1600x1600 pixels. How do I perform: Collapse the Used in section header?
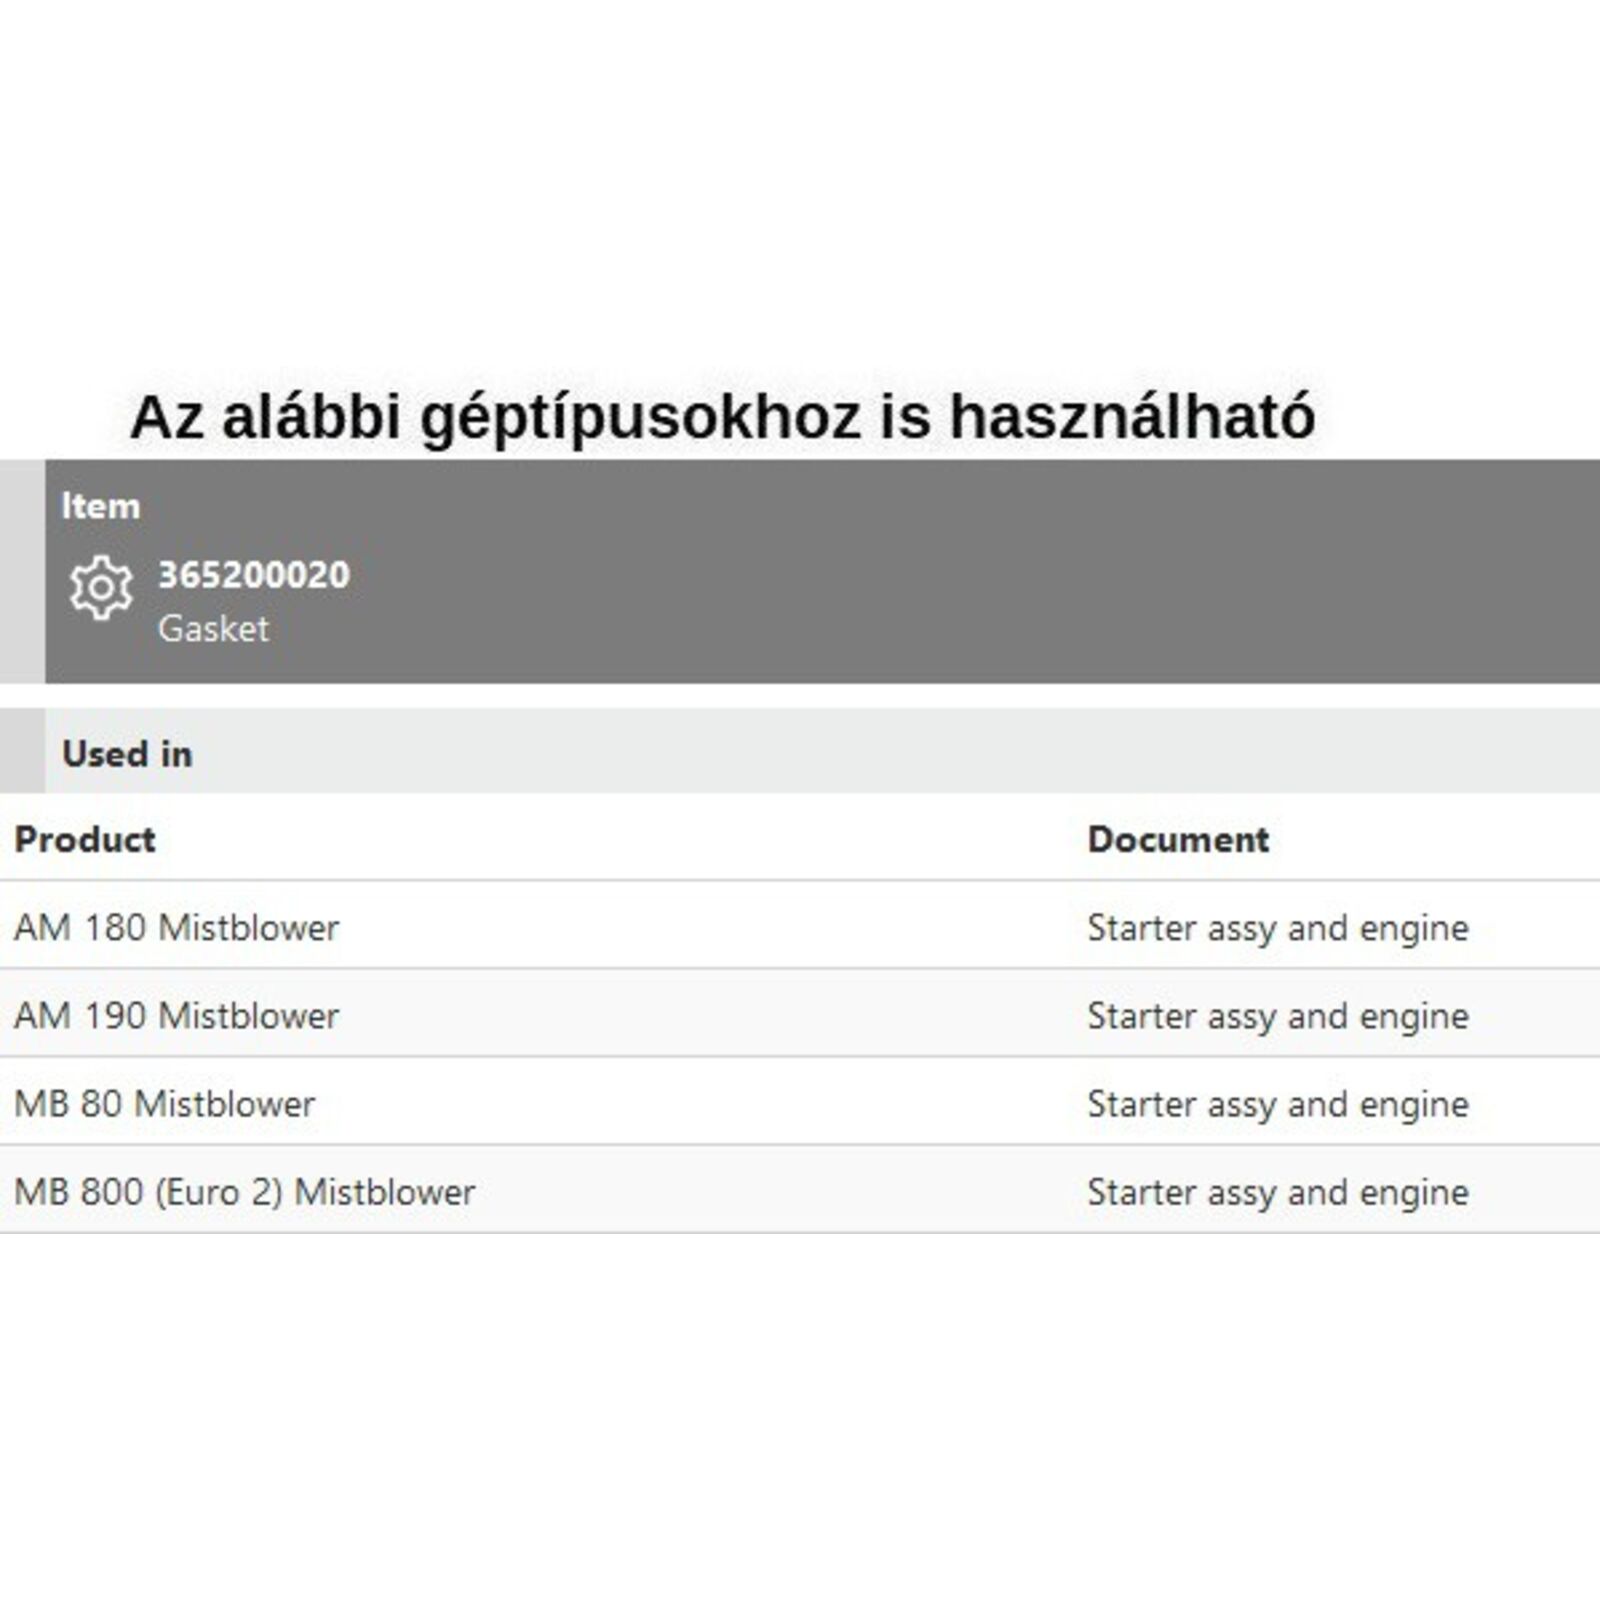(x=127, y=754)
